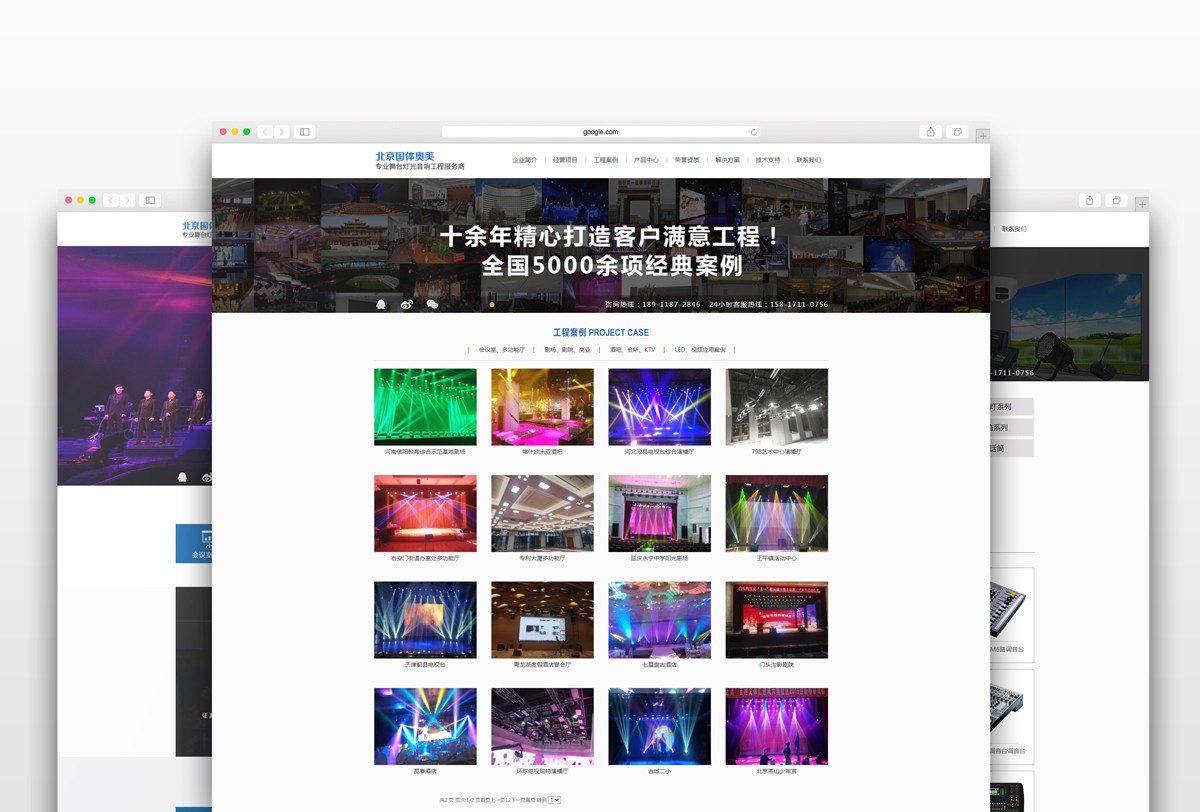Open the 工程案例 navigation item
Viewport: 1200px width, 812px height.
click(x=606, y=160)
